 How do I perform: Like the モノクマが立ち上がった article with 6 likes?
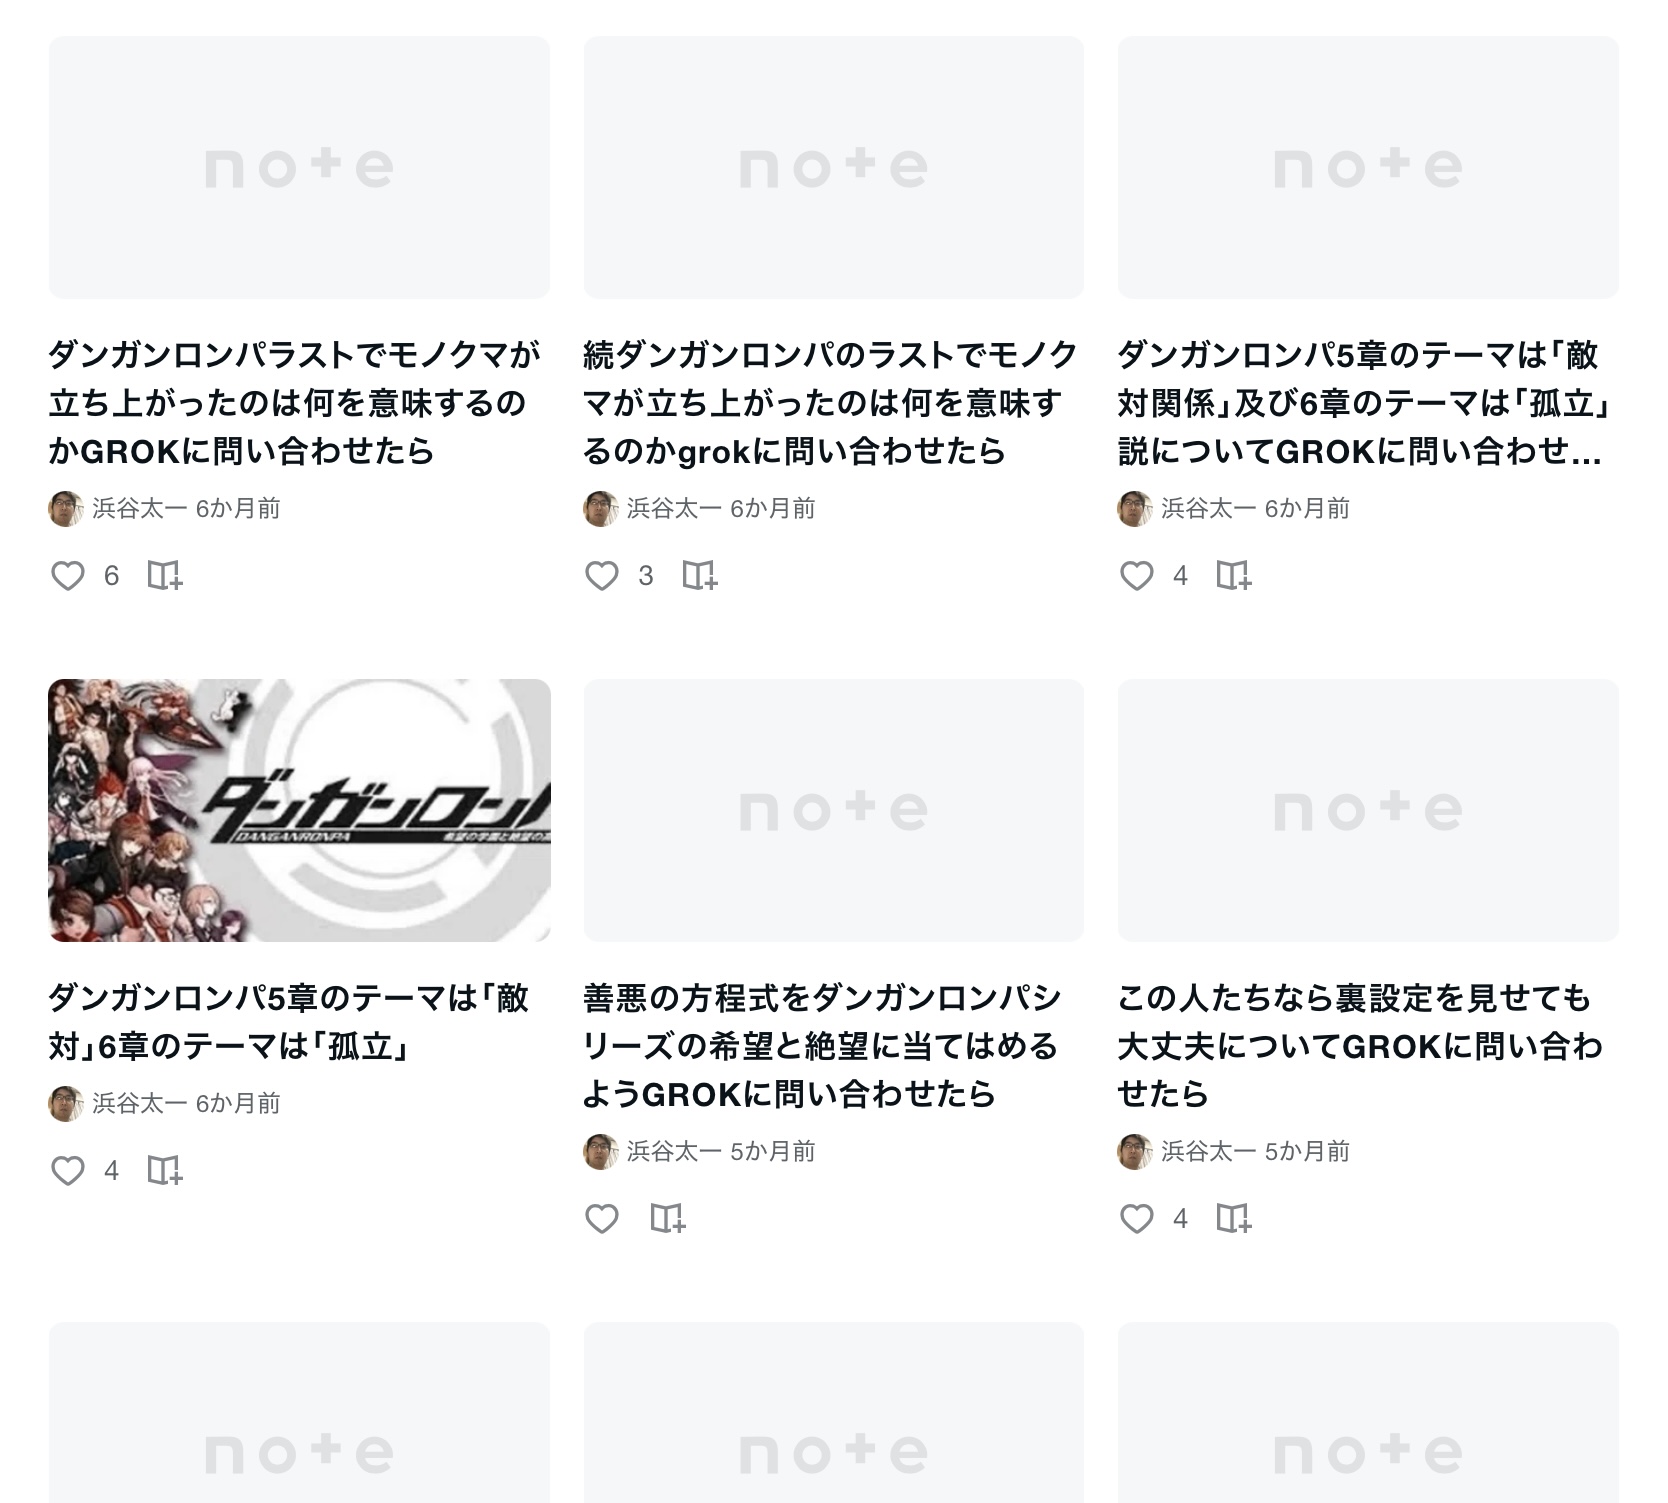[67, 575]
